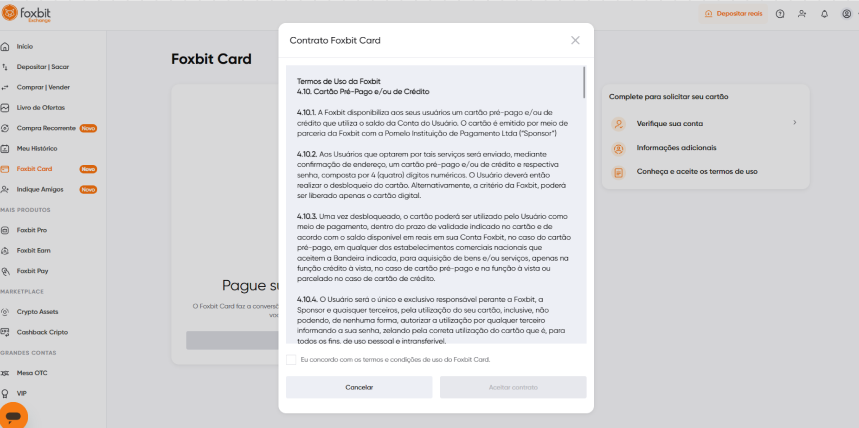Click the Foxbit Card page title
This screenshot has width=859, height=428.
[211, 59]
